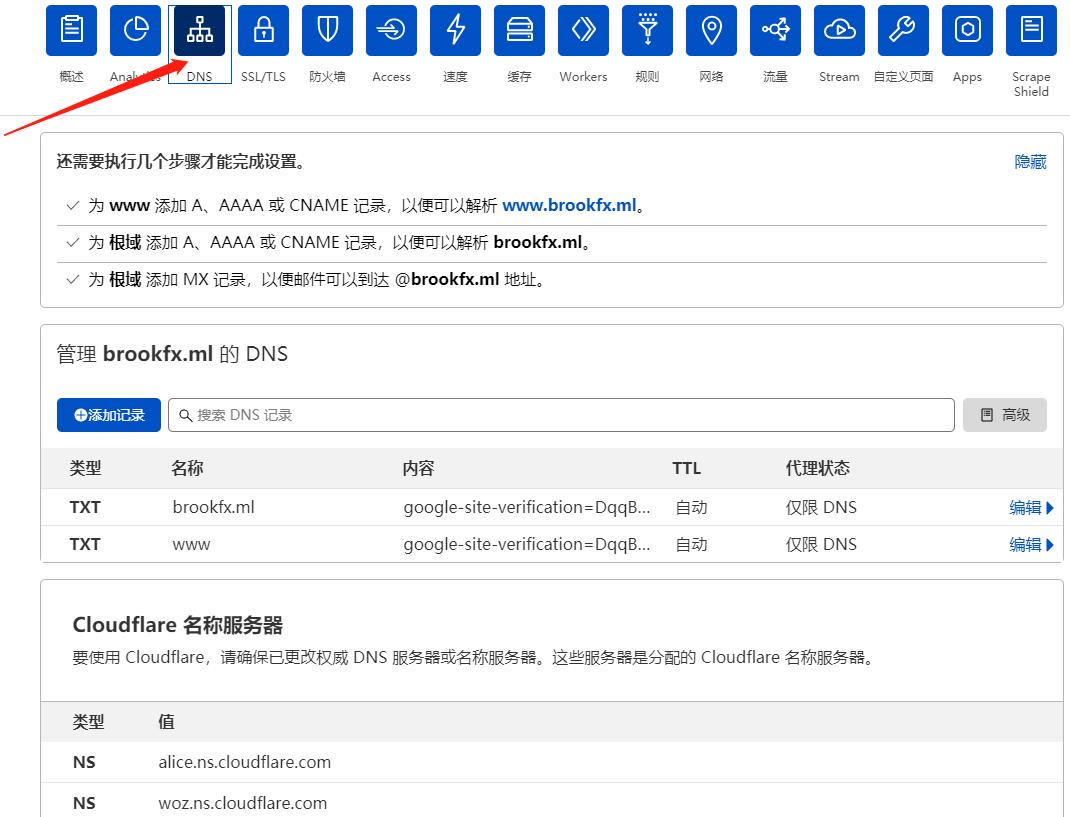The height and width of the screenshot is (817, 1070).
Task: Select the 网络 (Network) location pin icon
Action: click(711, 29)
